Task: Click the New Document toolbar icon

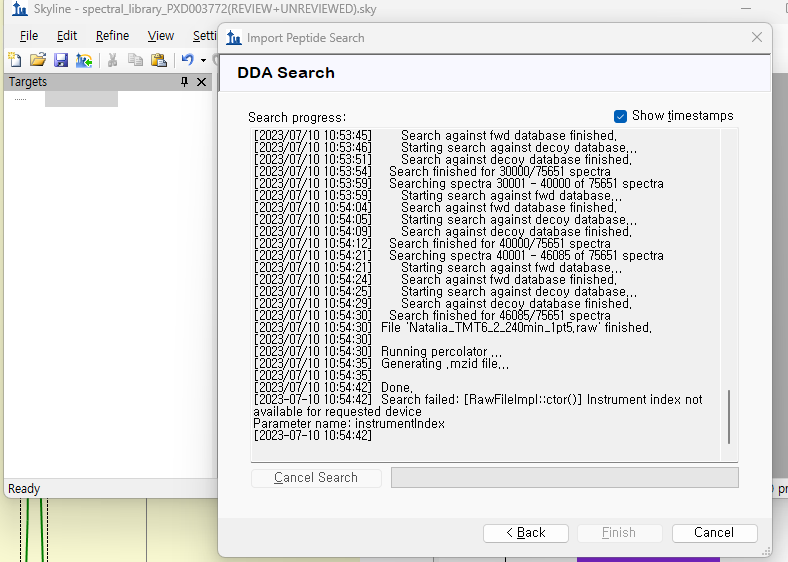Action: (14, 60)
